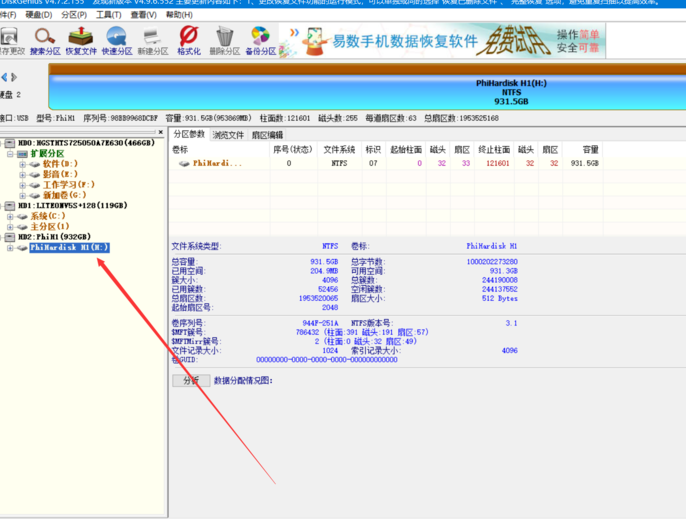Click the 121601 end cylinder table cell
The width and height of the screenshot is (686, 519).
coord(498,163)
